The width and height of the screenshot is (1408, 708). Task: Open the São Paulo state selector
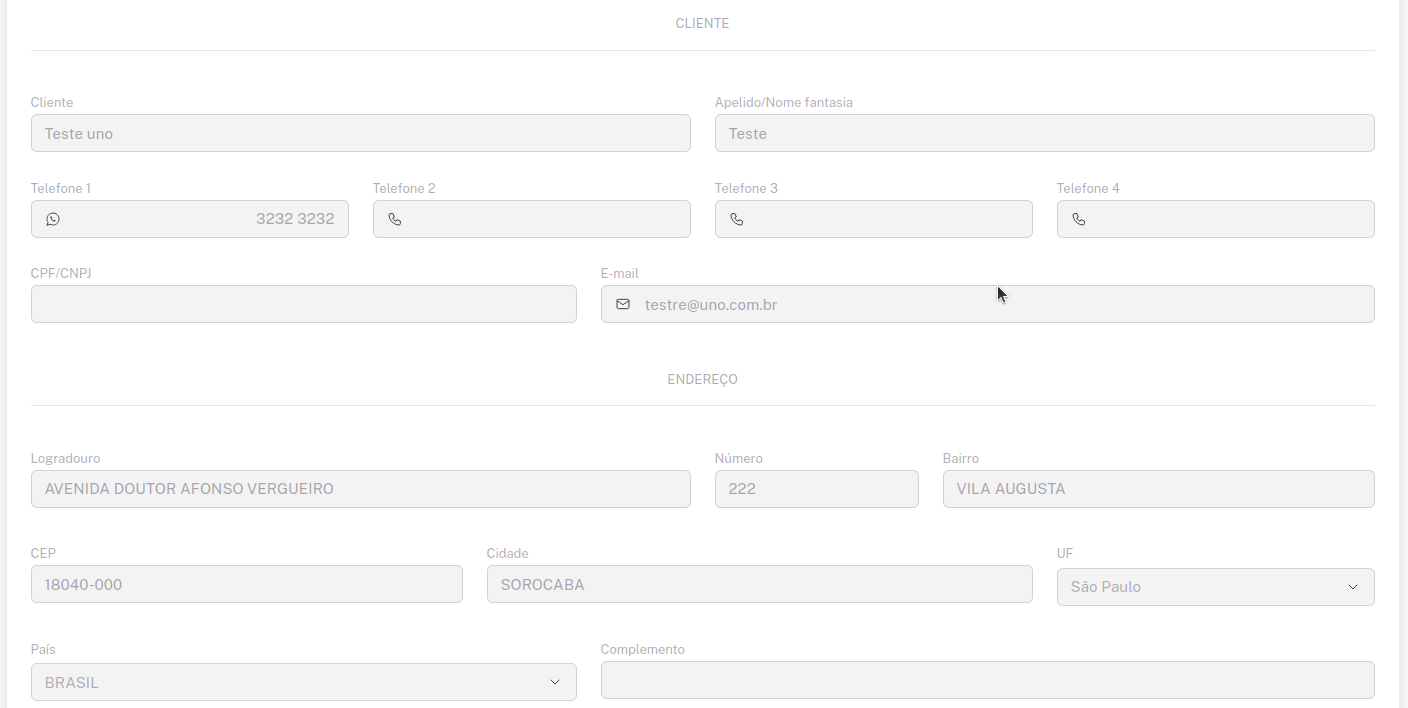(x=1200, y=587)
